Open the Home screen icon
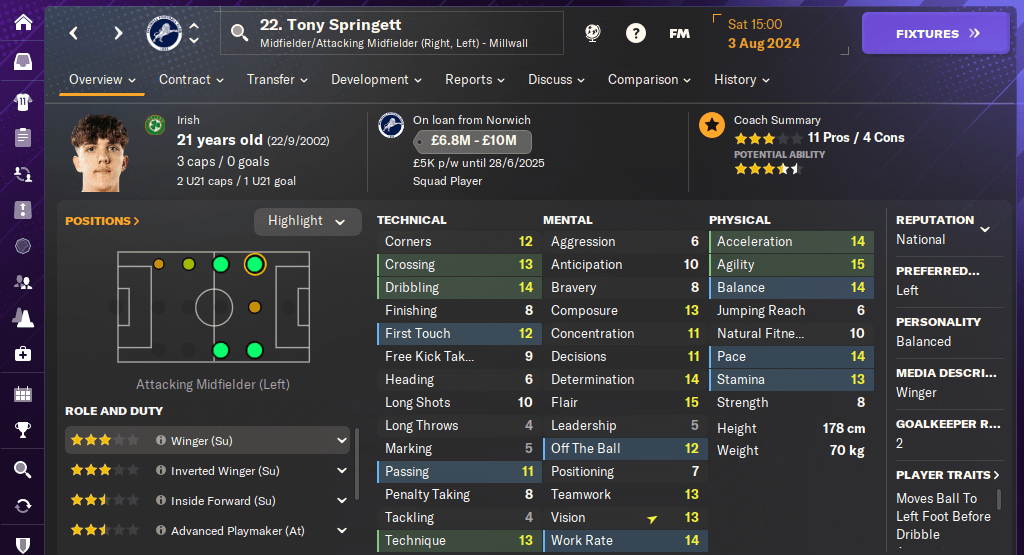This screenshot has width=1024, height=555. [22, 22]
